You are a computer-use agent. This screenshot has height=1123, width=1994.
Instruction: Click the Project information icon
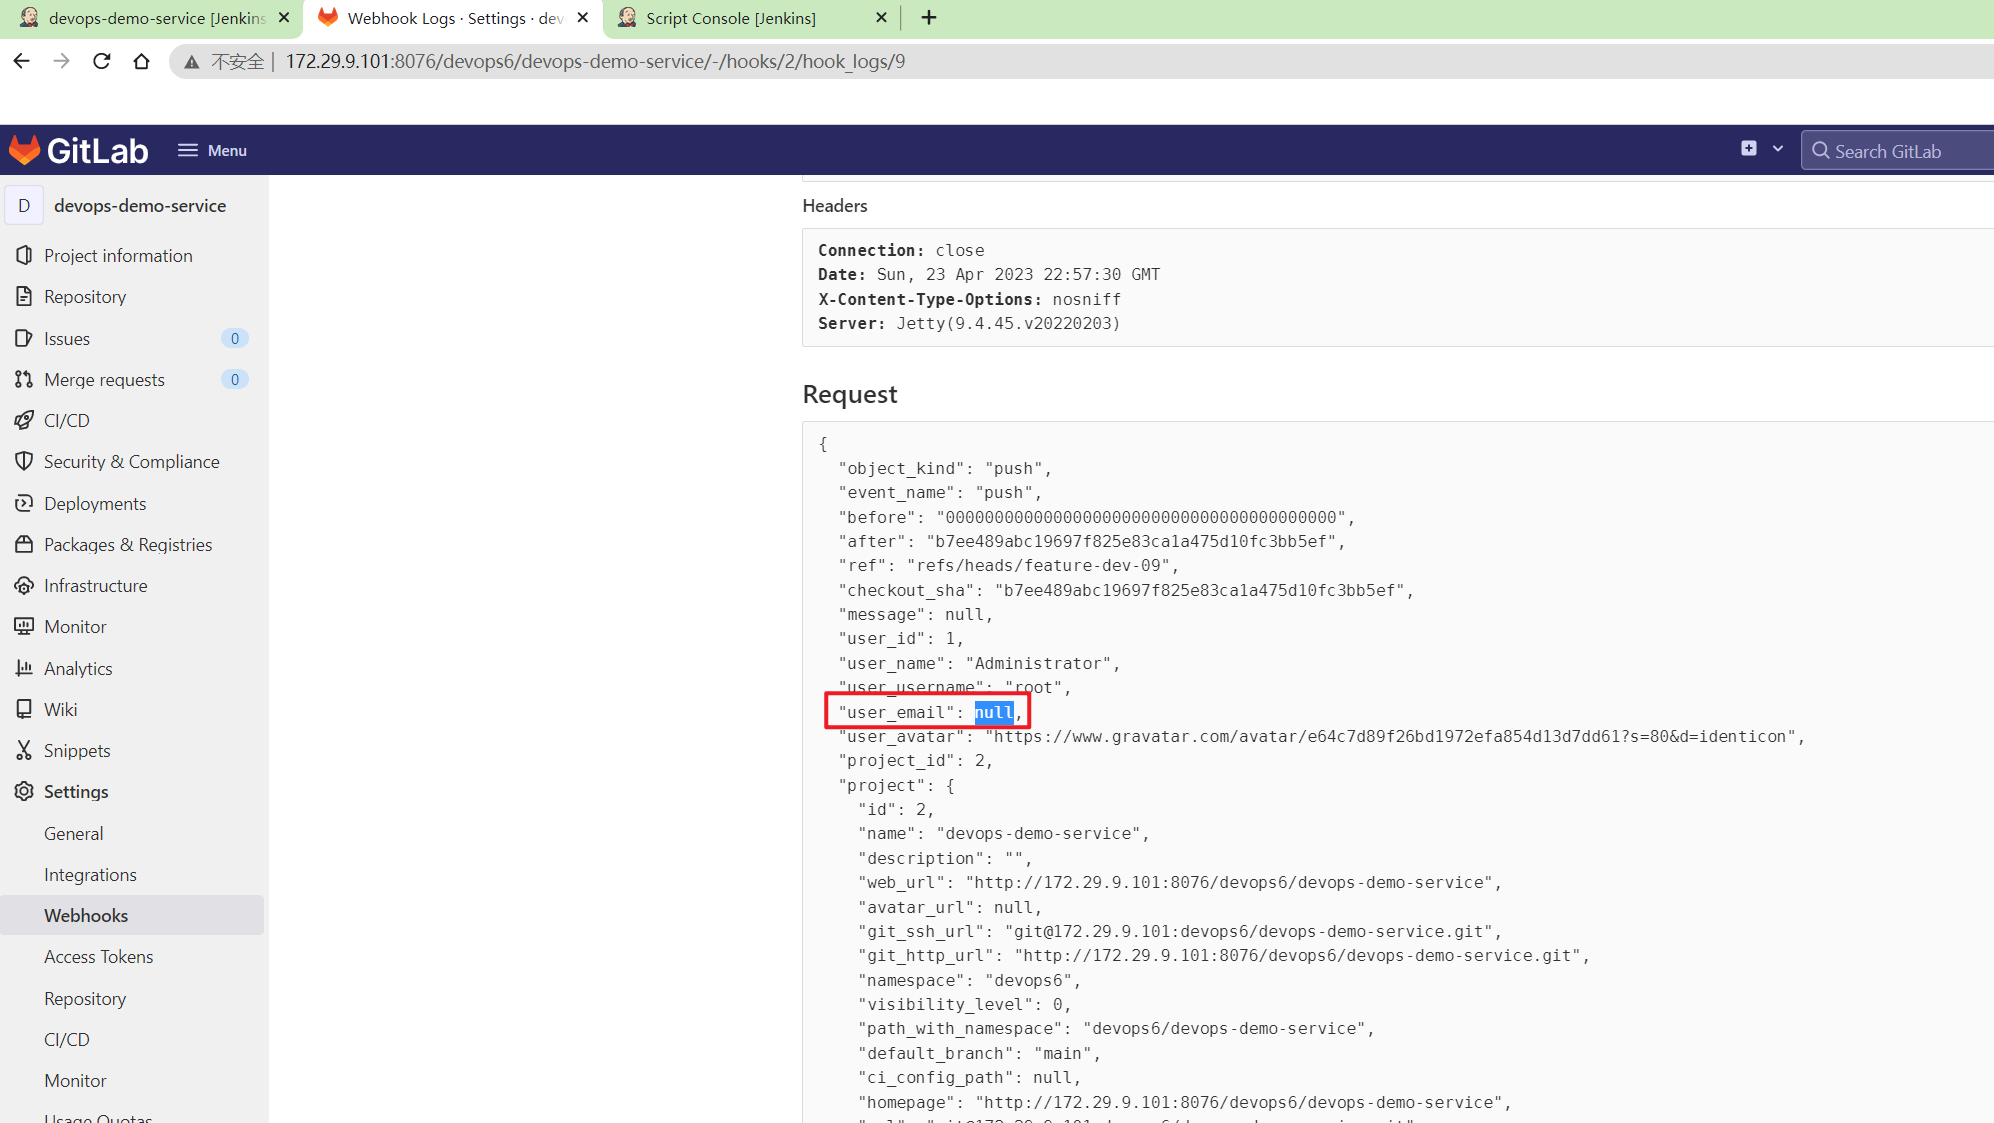24,255
